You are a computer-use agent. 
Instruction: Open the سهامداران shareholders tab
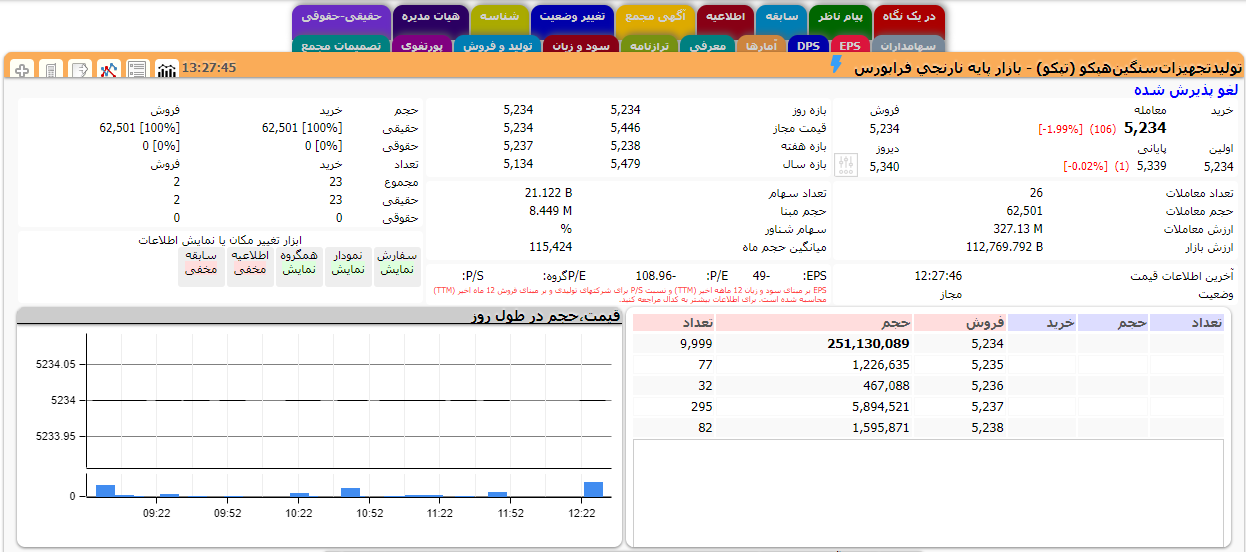click(907, 45)
